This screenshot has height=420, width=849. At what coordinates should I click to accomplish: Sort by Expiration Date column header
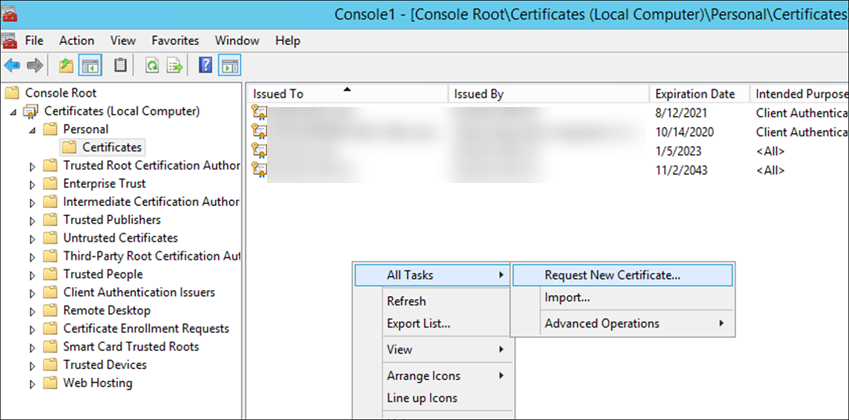pyautogui.click(x=700, y=94)
